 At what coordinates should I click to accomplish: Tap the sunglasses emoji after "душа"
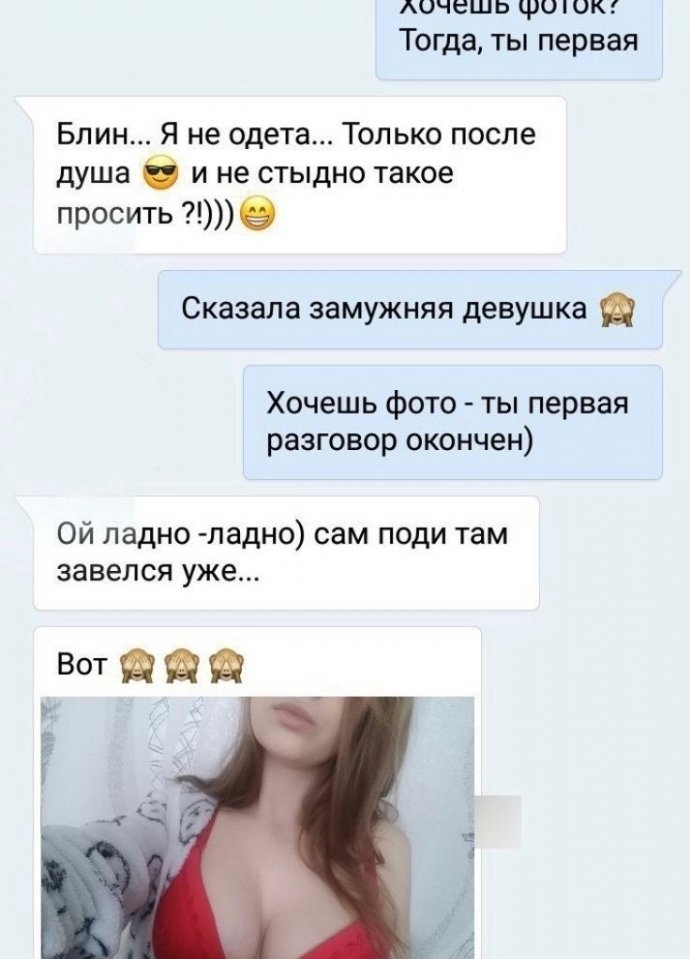click(x=159, y=176)
